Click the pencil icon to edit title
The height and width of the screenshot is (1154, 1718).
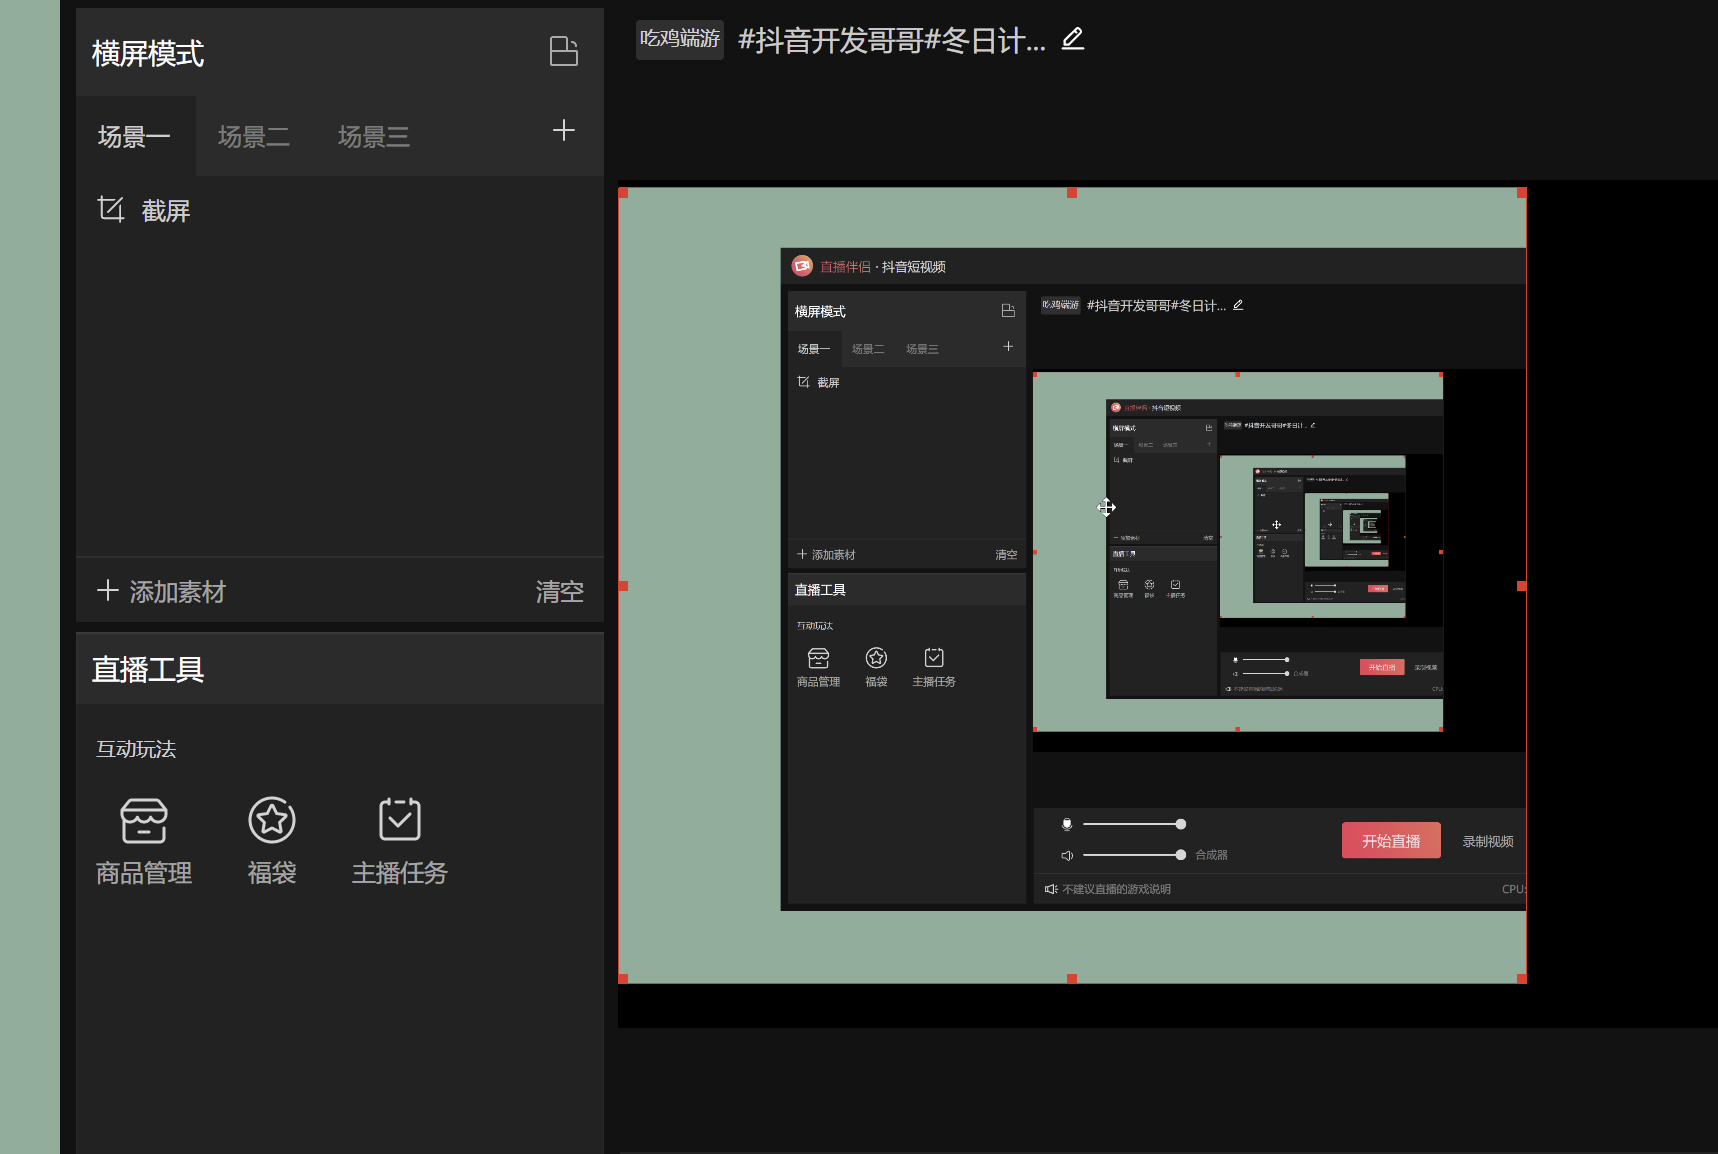tap(1073, 39)
